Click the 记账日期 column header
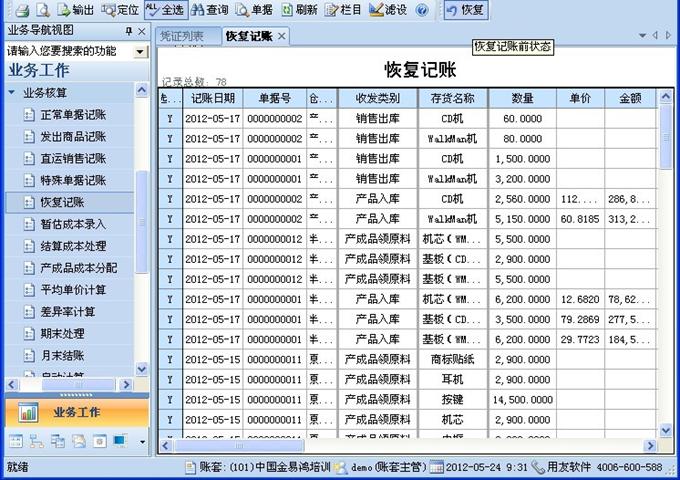Screen dimensions: 680x480 coord(213,98)
